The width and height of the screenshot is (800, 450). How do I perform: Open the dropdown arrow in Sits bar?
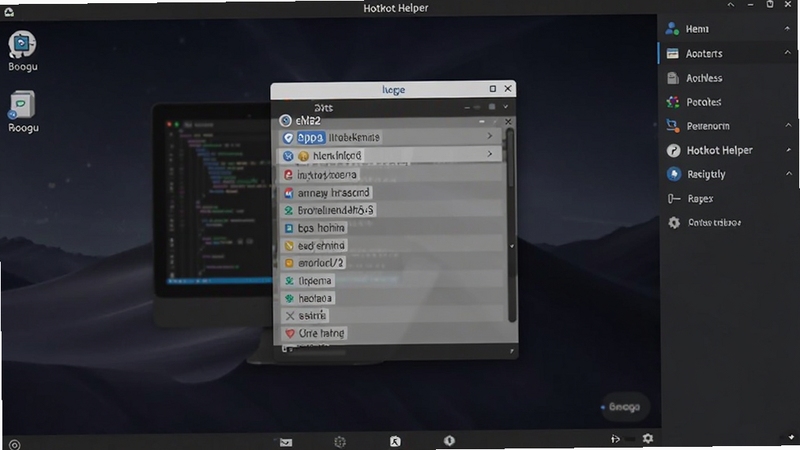click(506, 107)
